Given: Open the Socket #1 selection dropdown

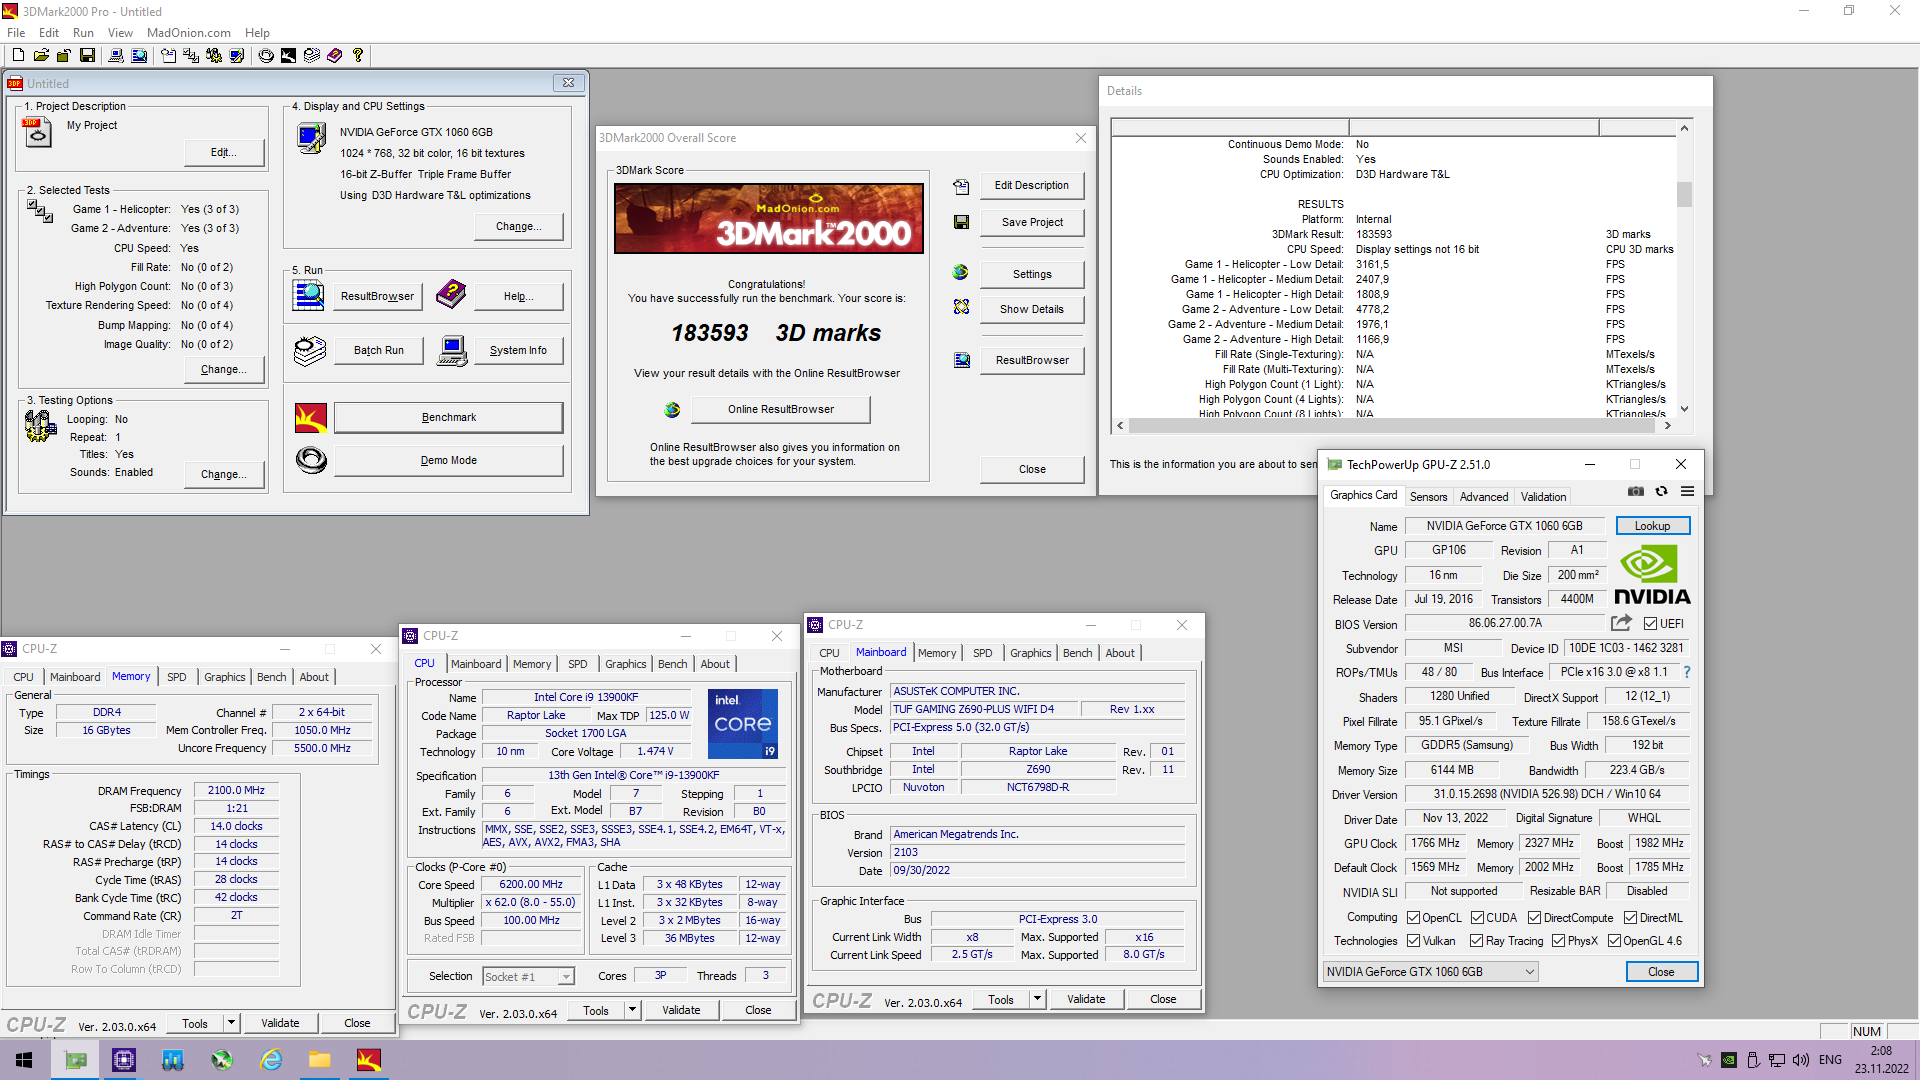Looking at the screenshot, I should pos(528,977).
